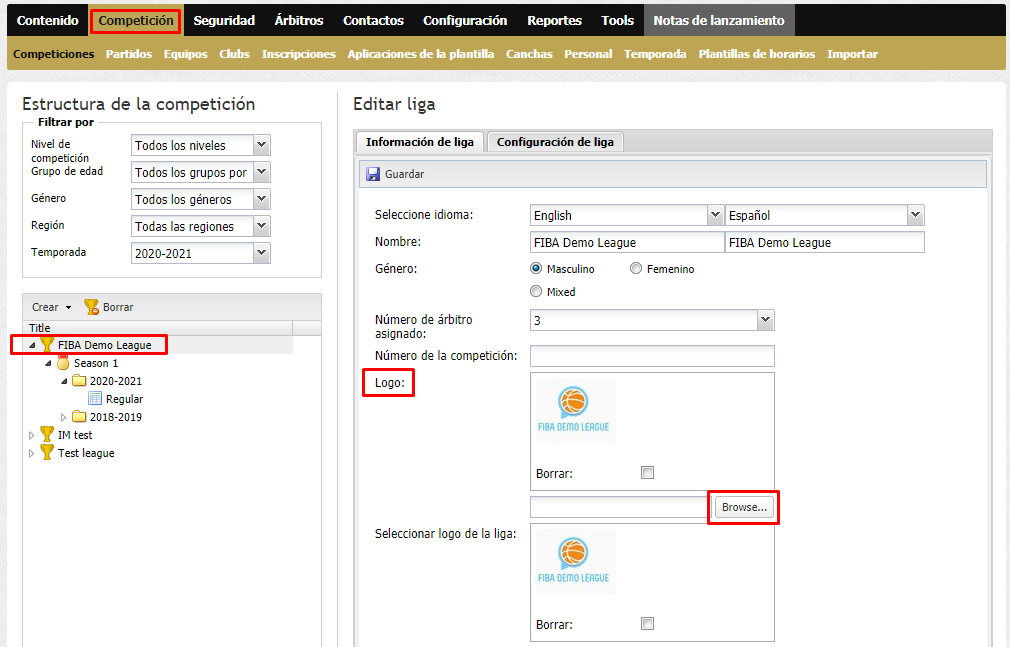This screenshot has height=647, width=1010.
Task: Choose the Mixed gender radio button
Action: point(536,292)
